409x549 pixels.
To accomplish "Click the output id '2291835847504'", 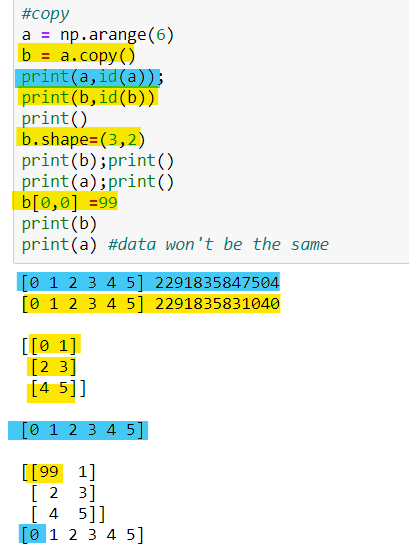I will [x=217, y=283].
